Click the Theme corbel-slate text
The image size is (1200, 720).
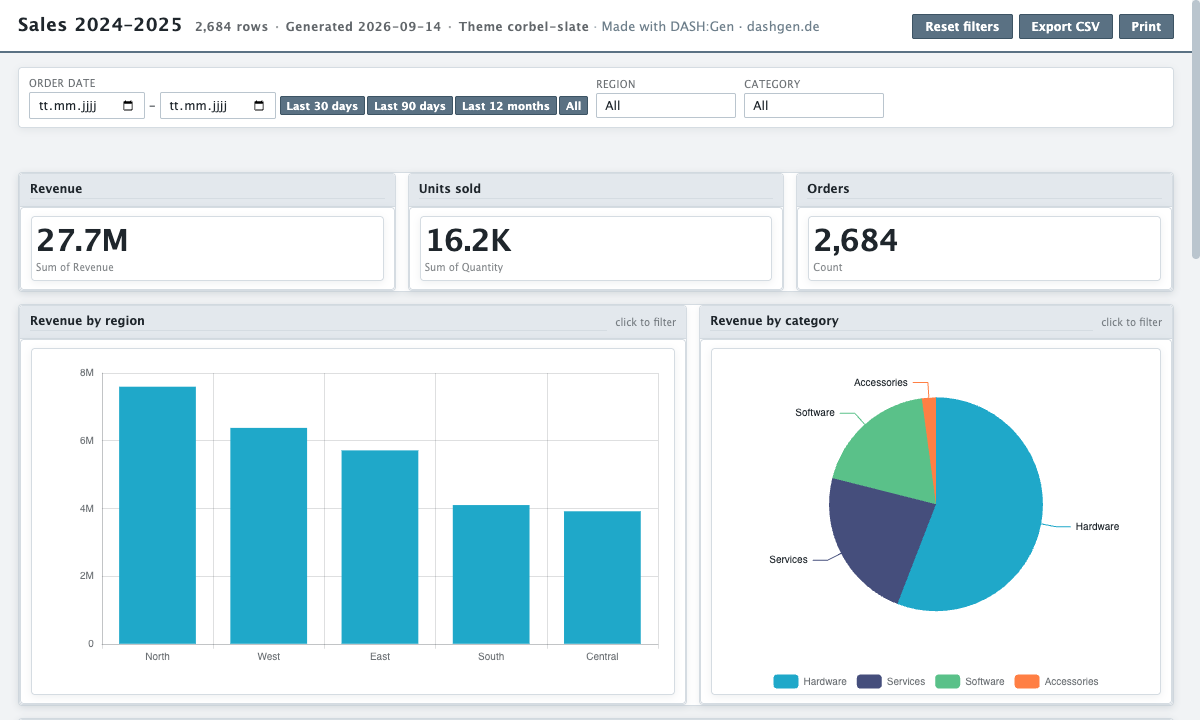point(524,27)
